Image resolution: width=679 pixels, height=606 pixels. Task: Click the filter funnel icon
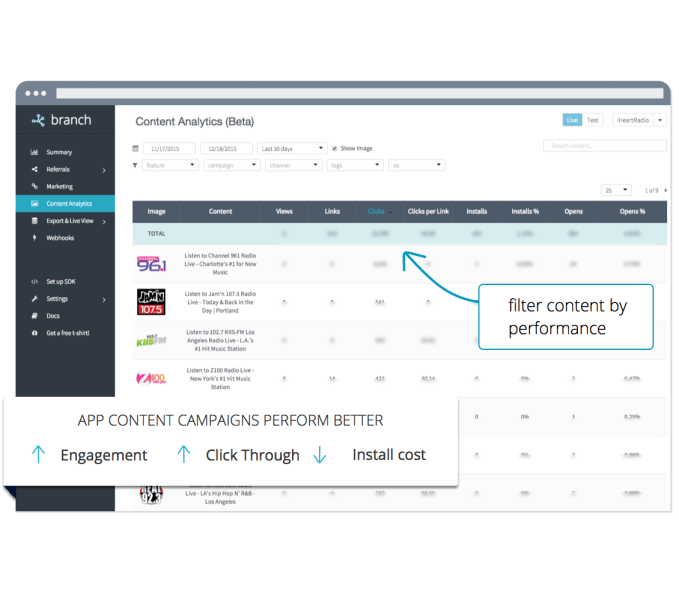pyautogui.click(x=135, y=165)
